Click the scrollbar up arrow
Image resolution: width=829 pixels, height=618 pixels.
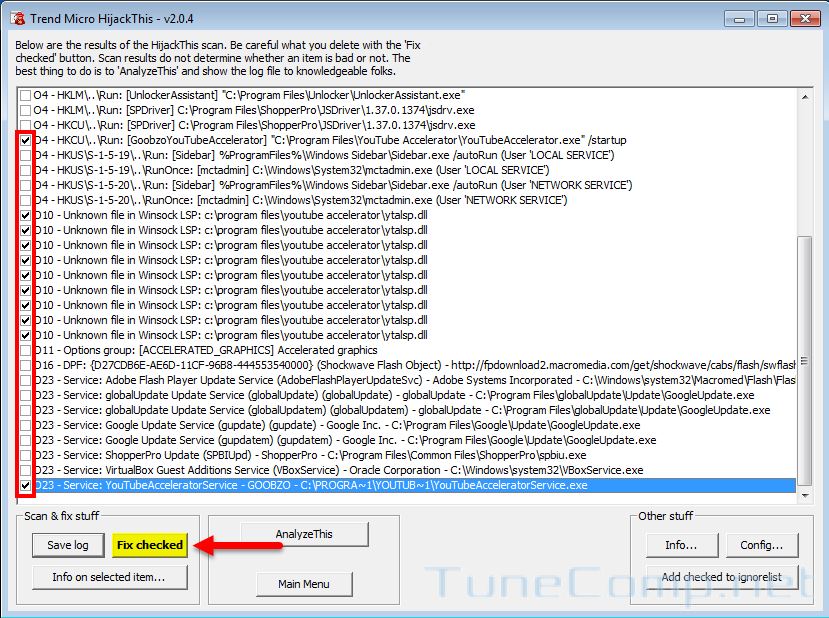coord(805,97)
